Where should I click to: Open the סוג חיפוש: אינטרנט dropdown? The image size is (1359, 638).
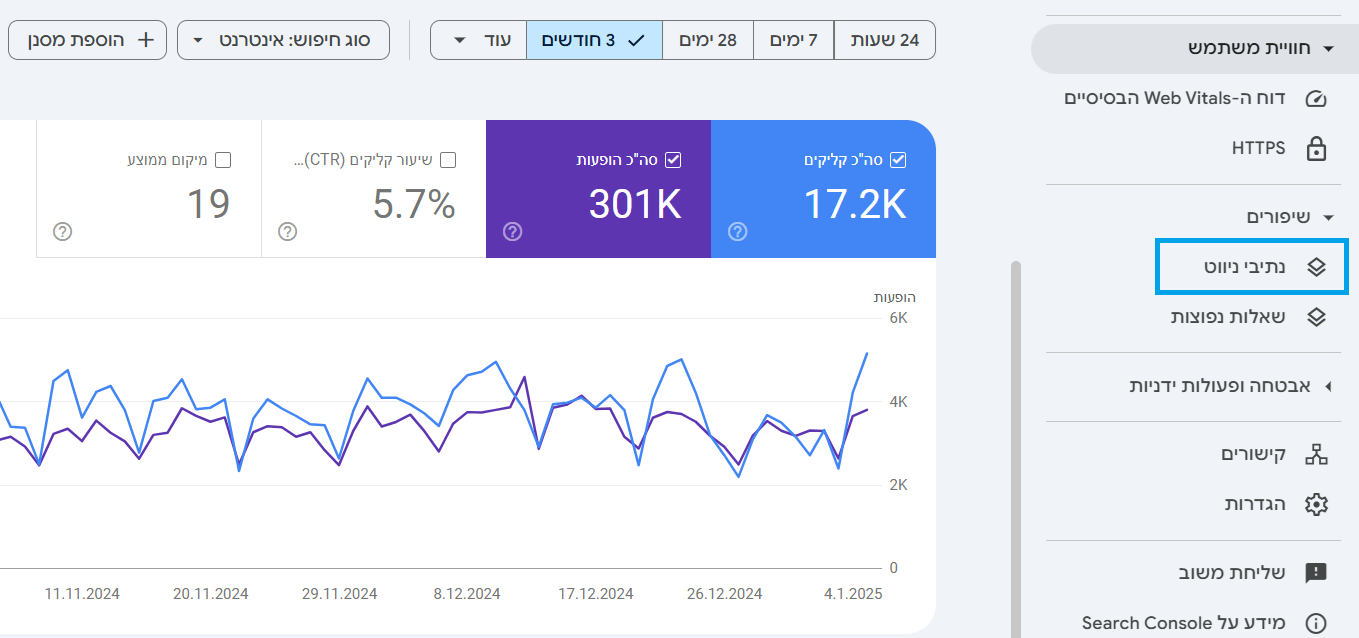(283, 40)
